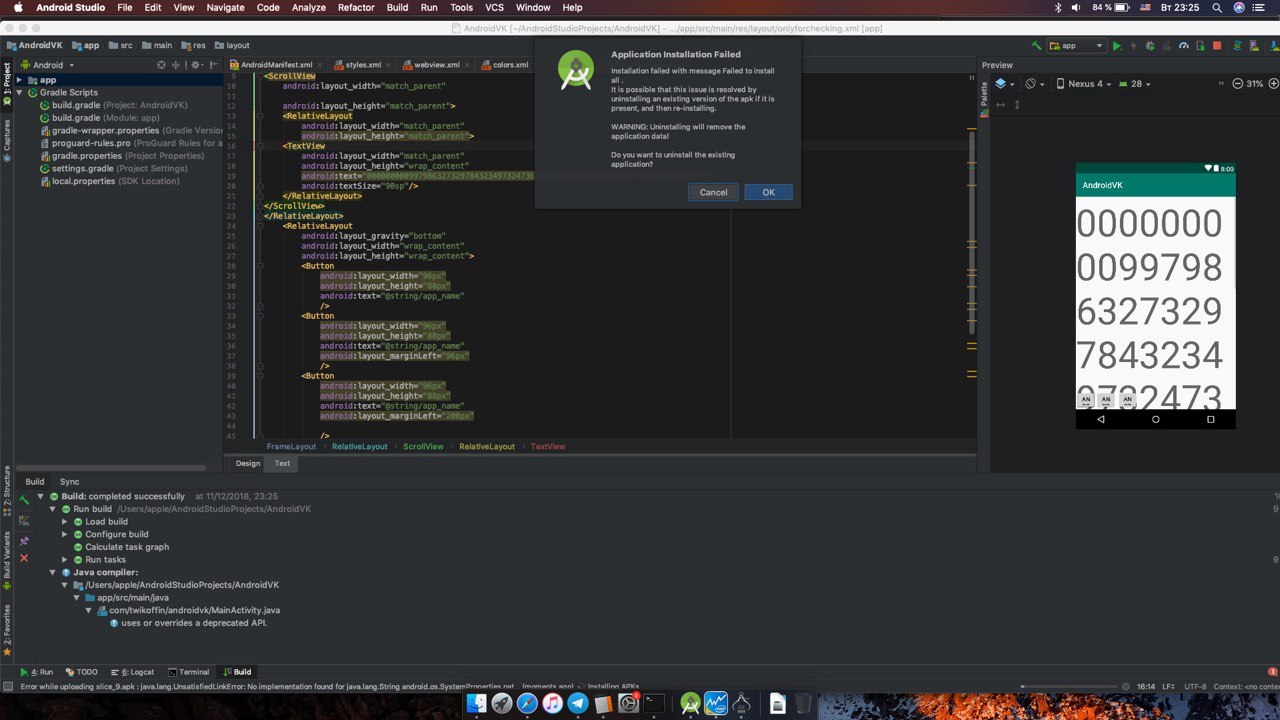The height and width of the screenshot is (720, 1280).
Task: Click the red X in Build panel
Action: [x=24, y=558]
